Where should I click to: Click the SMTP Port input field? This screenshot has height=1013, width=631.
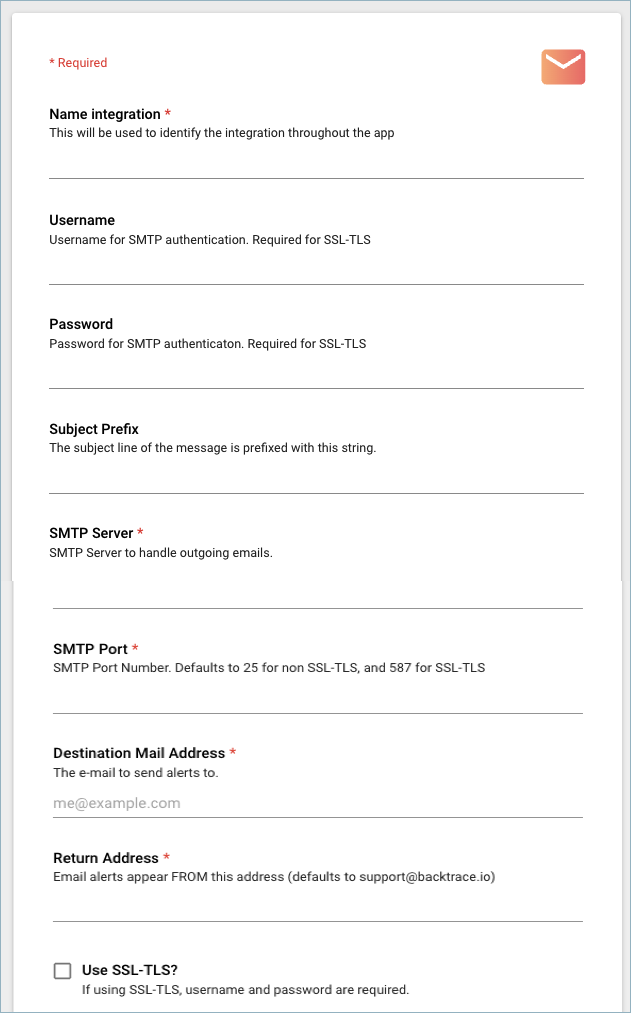[316, 698]
